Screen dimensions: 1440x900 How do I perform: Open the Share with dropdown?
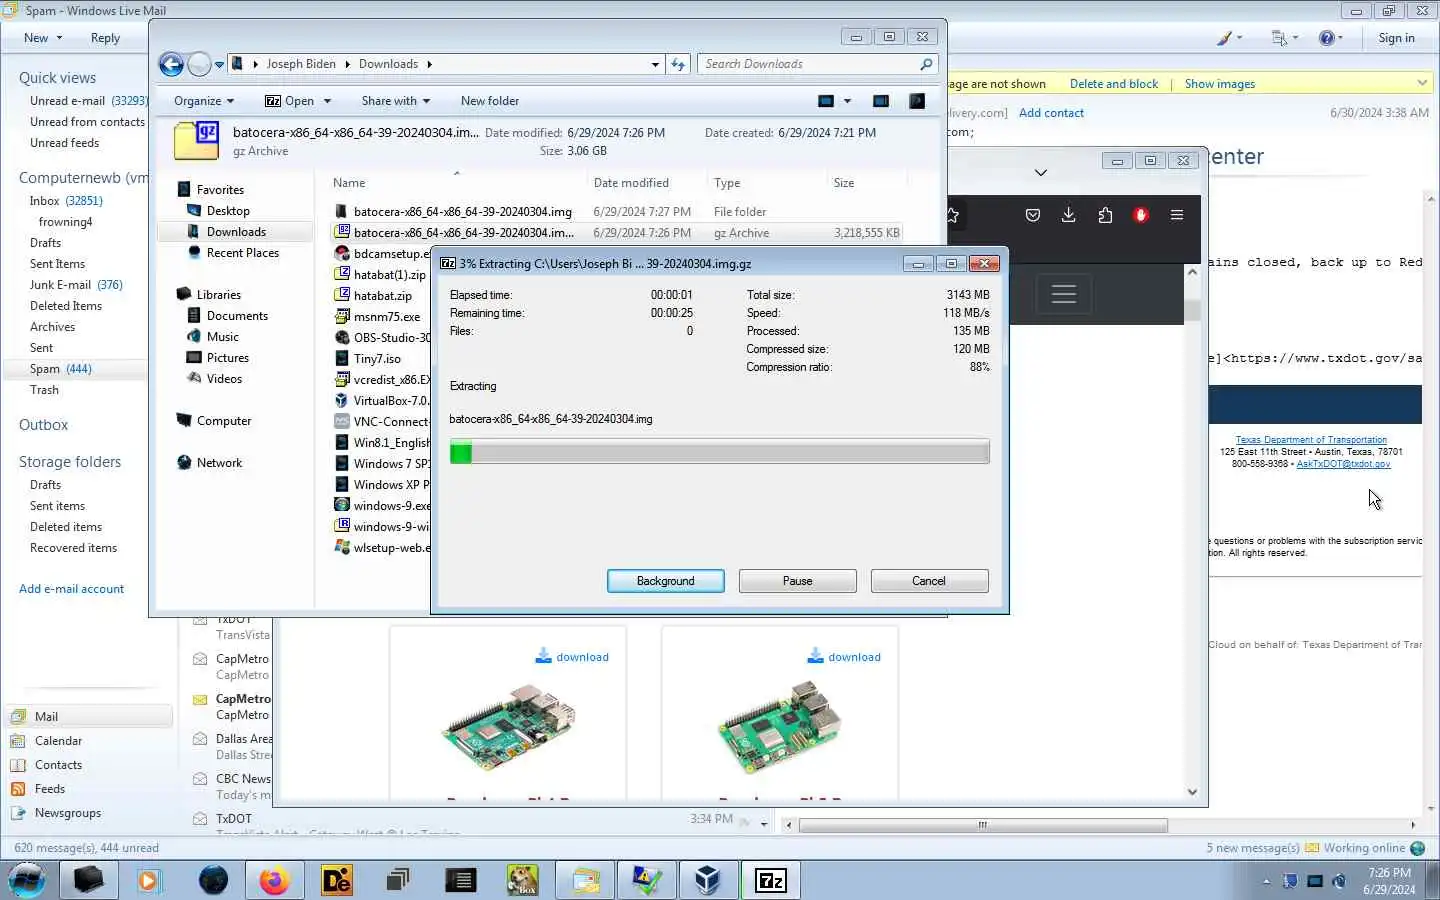(395, 101)
